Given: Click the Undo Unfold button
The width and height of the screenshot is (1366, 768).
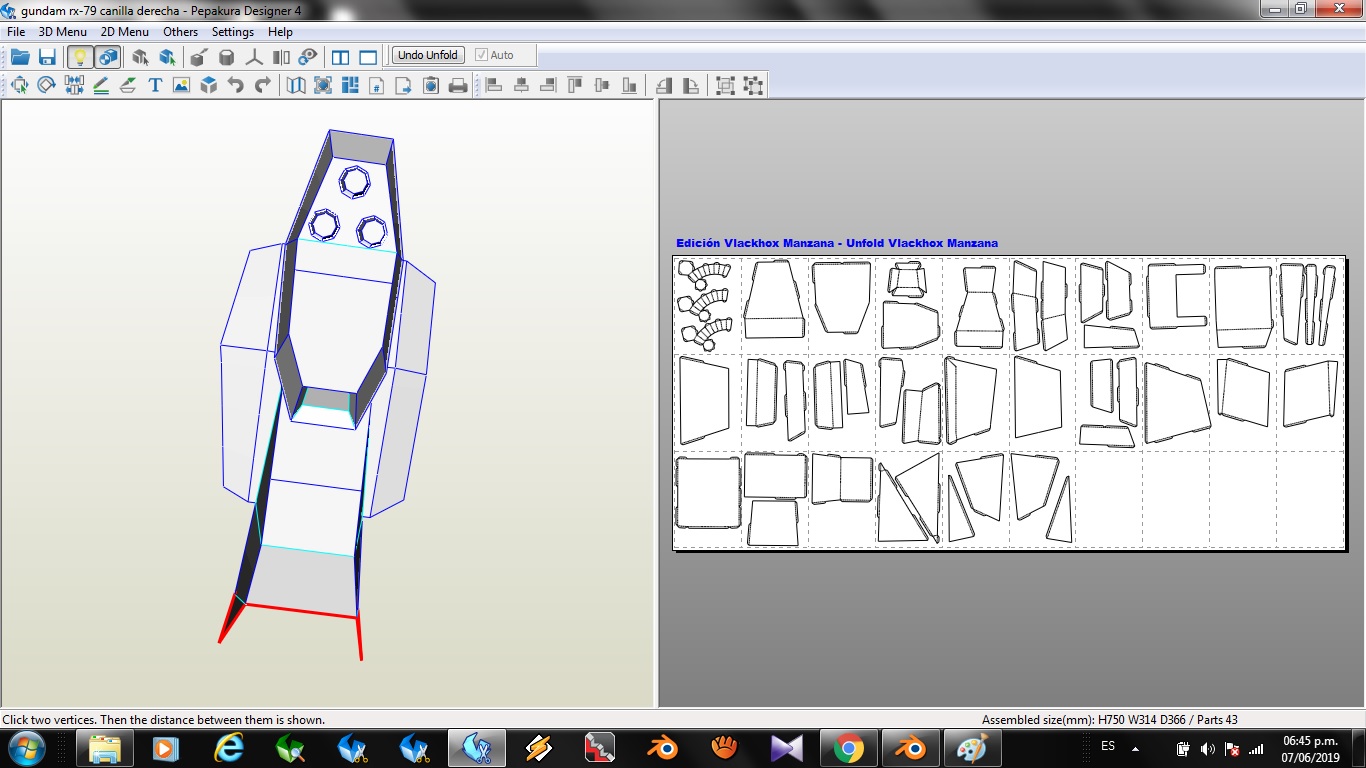Looking at the screenshot, I should pyautogui.click(x=428, y=55).
